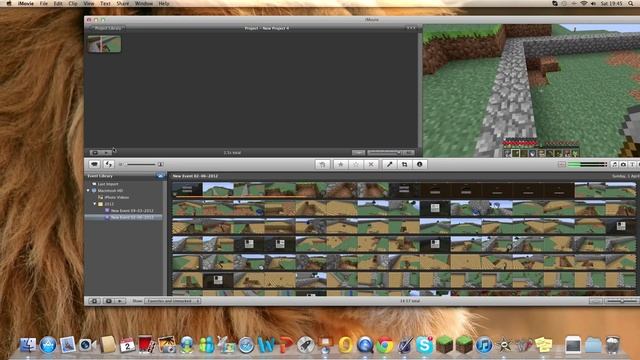Open the music and sound effects browser
This screenshot has height=360, width=640.
615,164
